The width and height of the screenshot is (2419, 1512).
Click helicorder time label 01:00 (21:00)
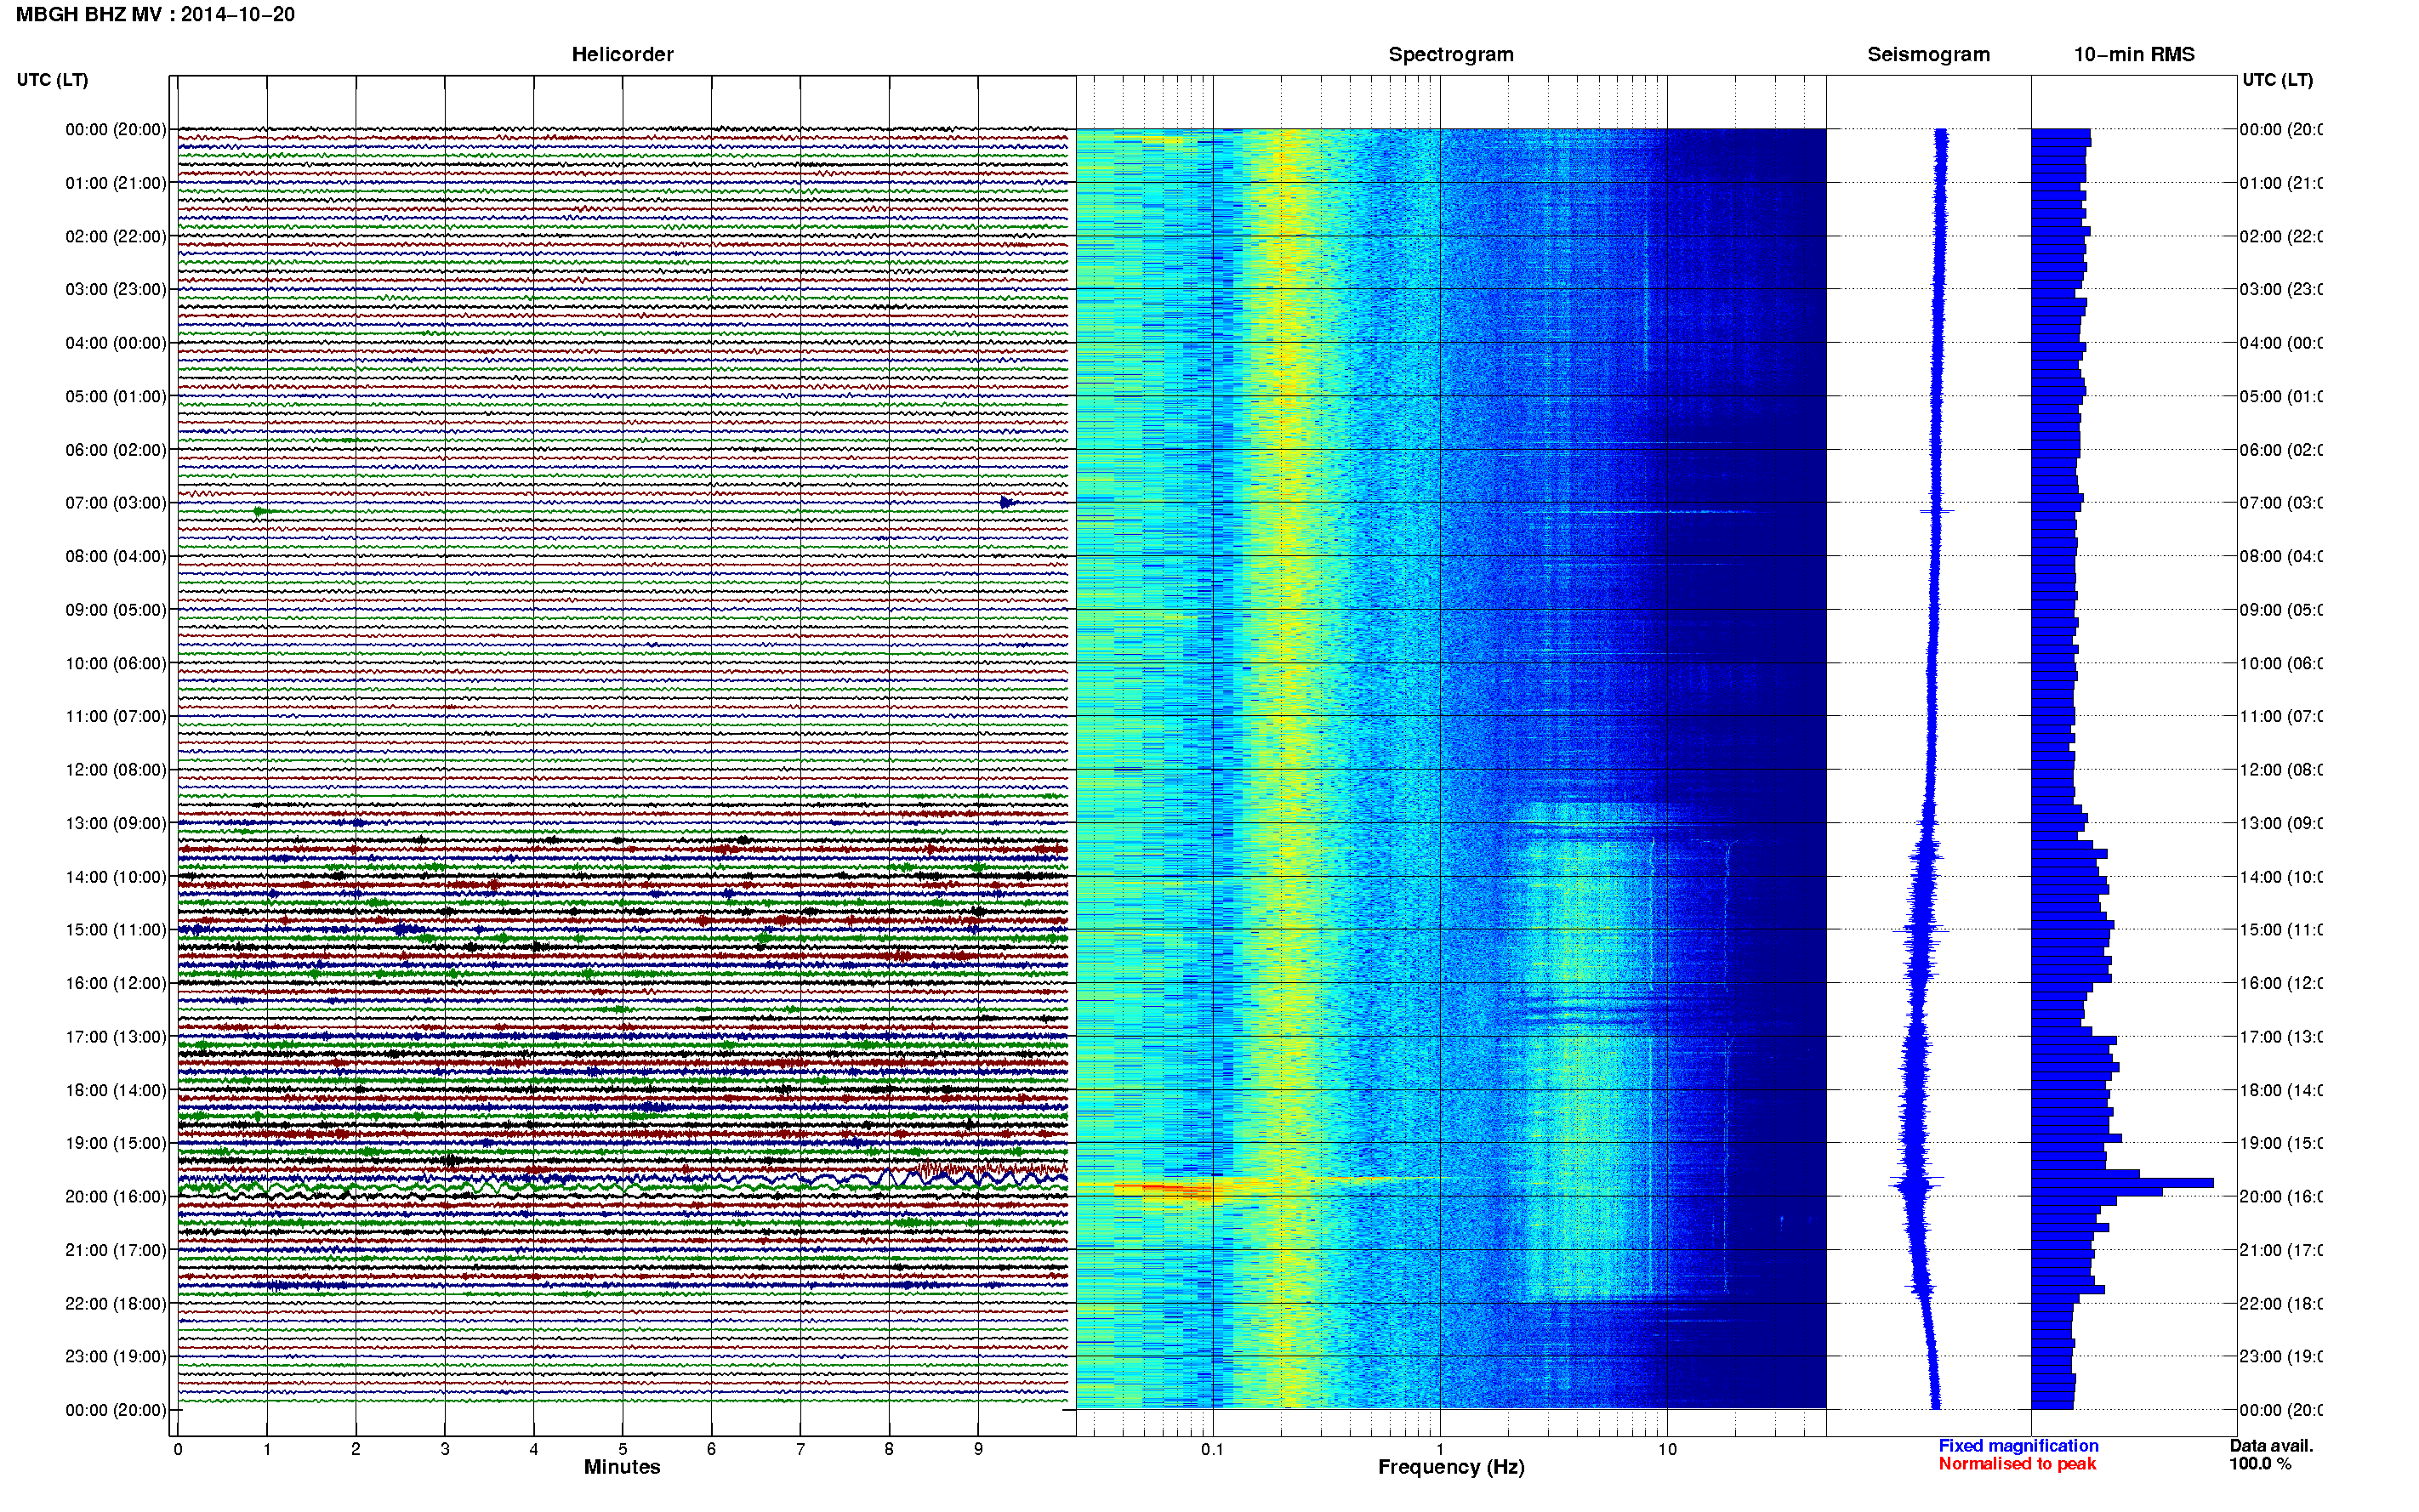[116, 183]
